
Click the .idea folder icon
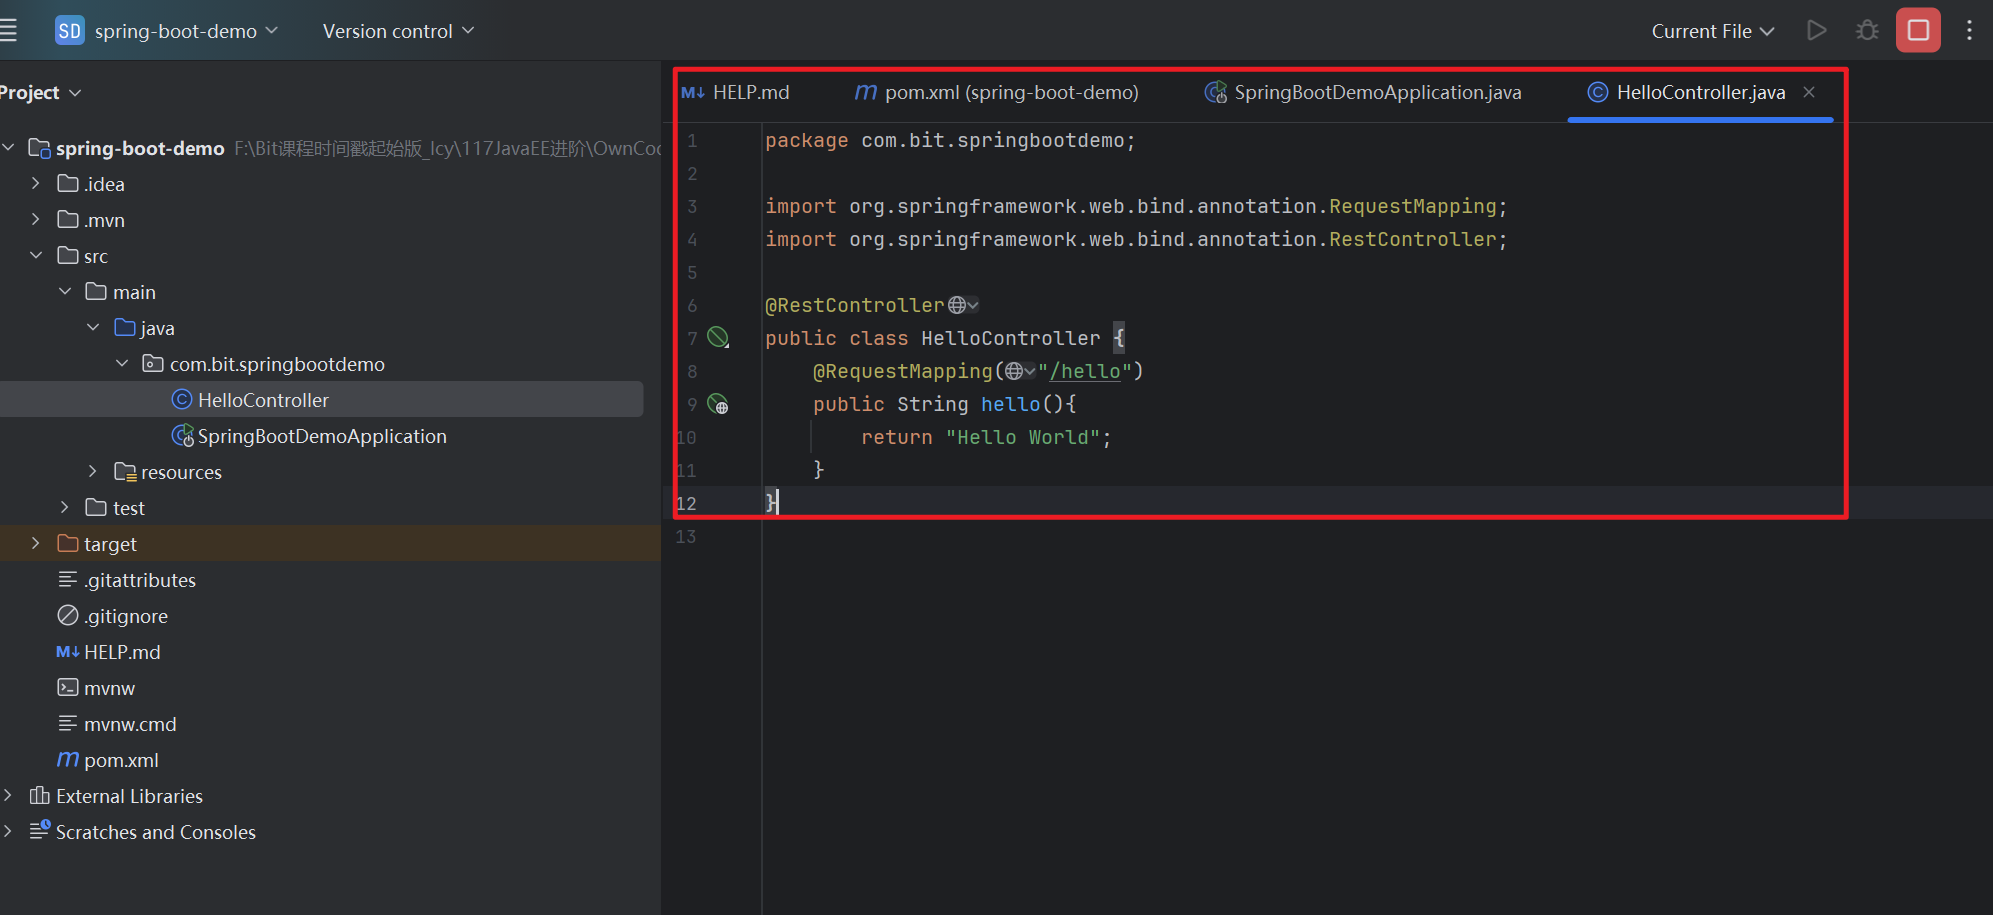pyautogui.click(x=68, y=184)
